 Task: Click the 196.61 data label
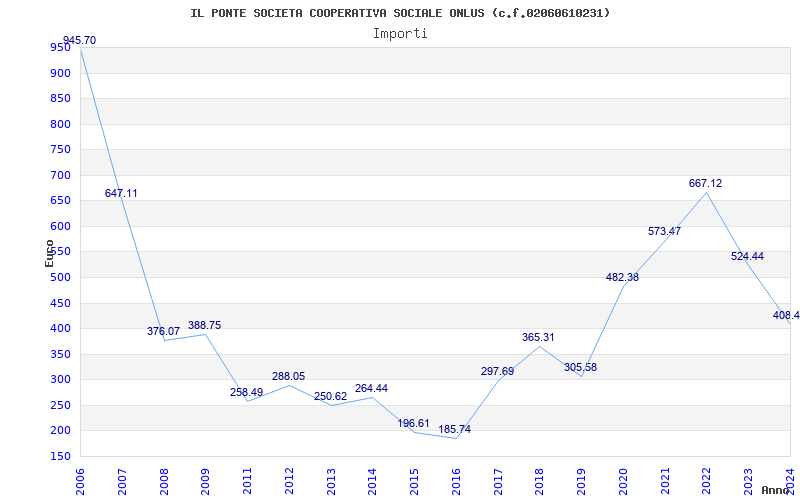(x=413, y=423)
